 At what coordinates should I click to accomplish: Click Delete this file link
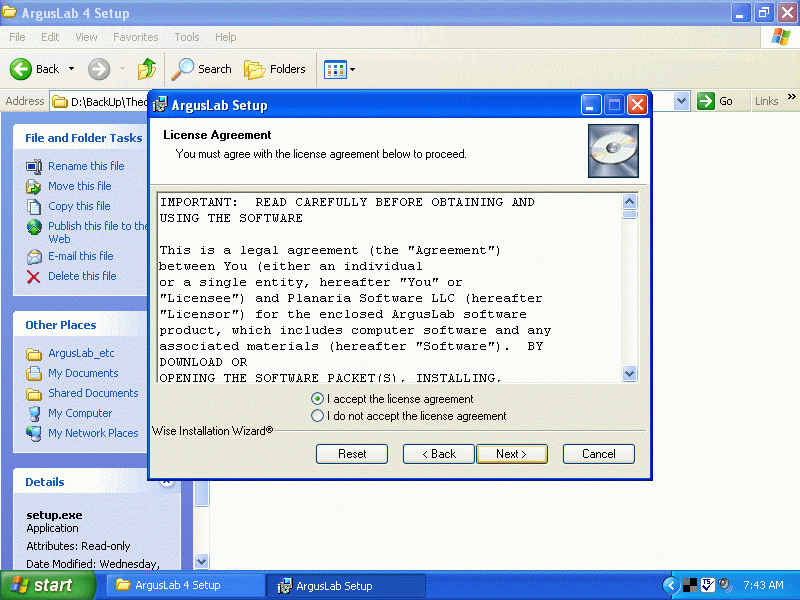82,276
